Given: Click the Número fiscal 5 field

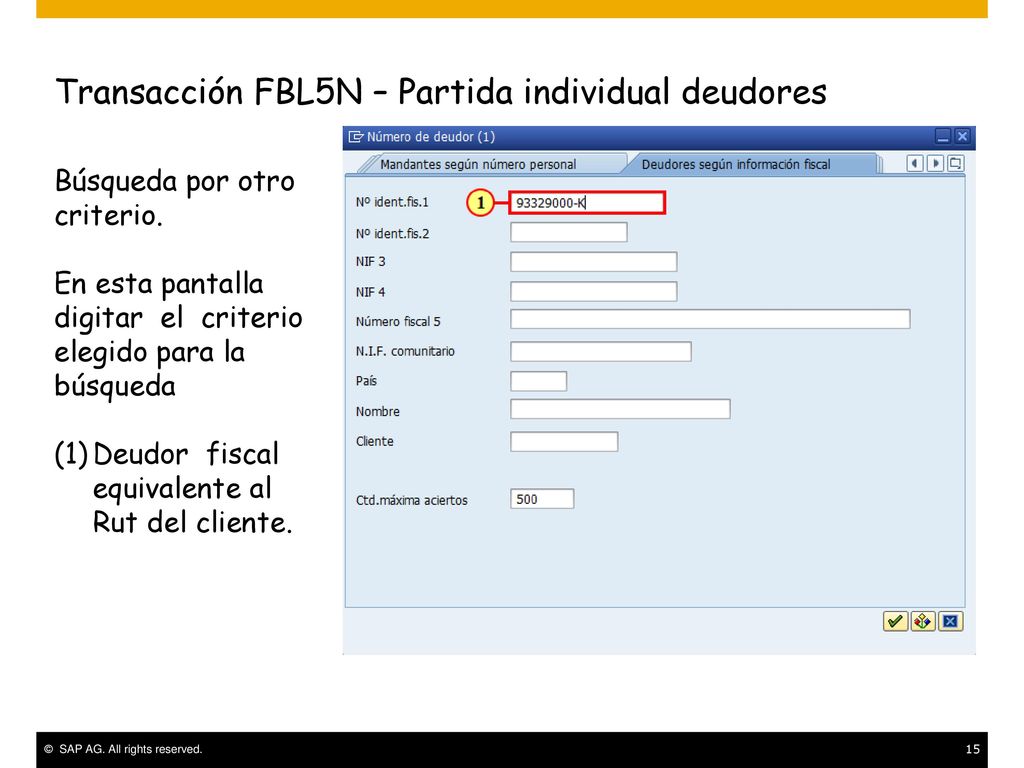Looking at the screenshot, I should 710,319.
